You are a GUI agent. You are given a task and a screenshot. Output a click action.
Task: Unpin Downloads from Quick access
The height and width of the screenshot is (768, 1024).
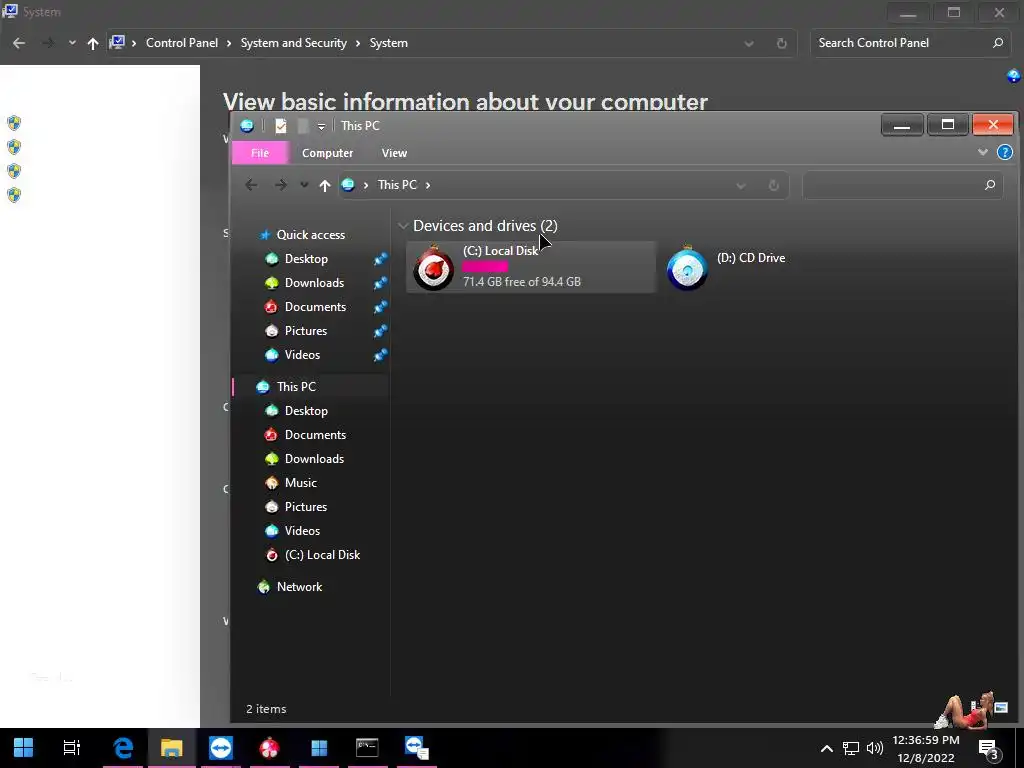tap(380, 283)
